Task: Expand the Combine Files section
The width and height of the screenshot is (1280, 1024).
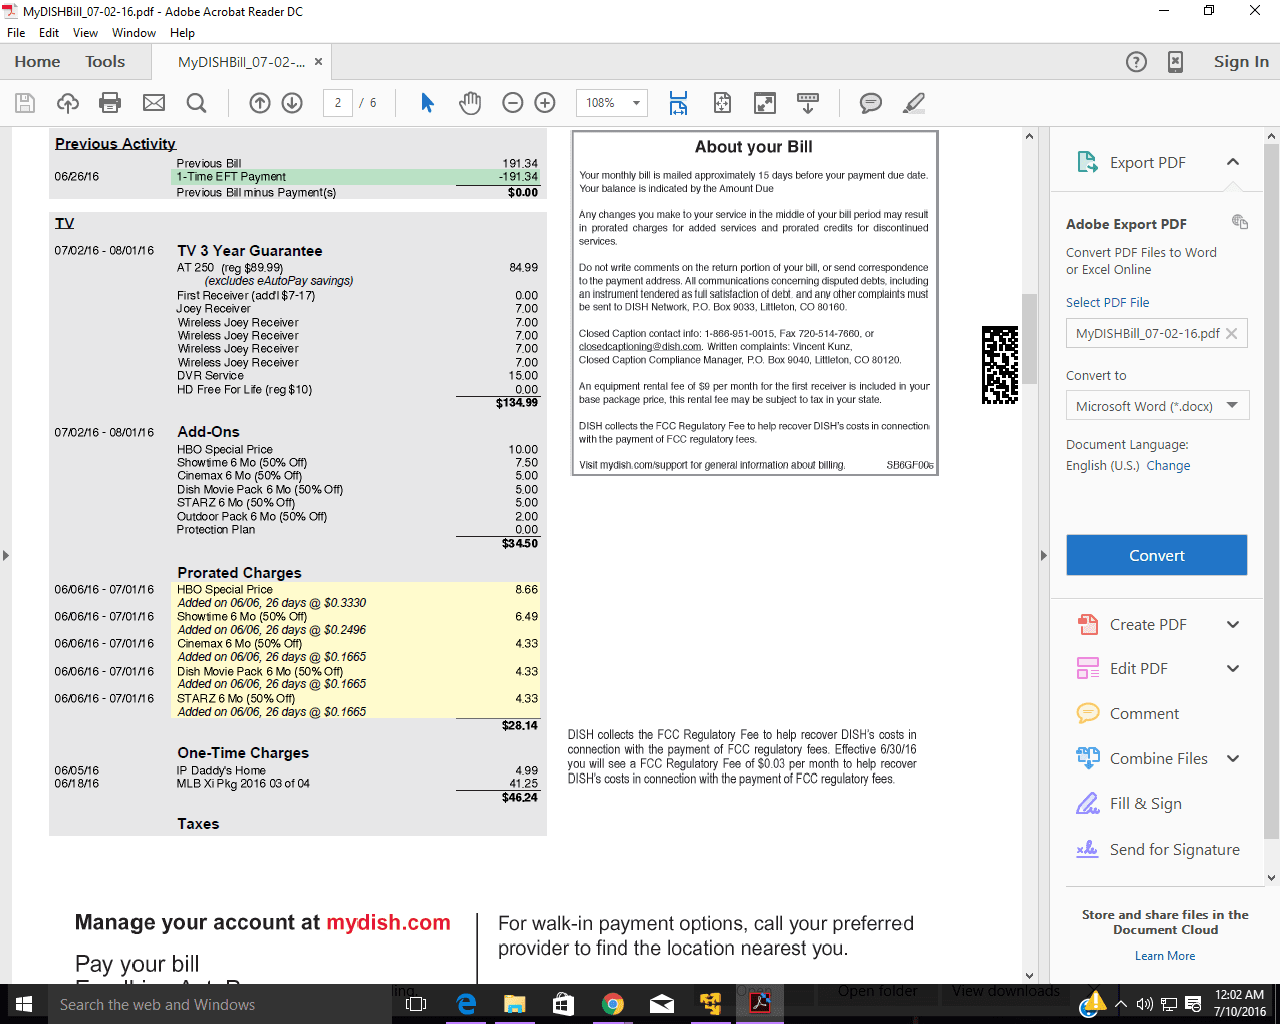Action: coord(1233,758)
